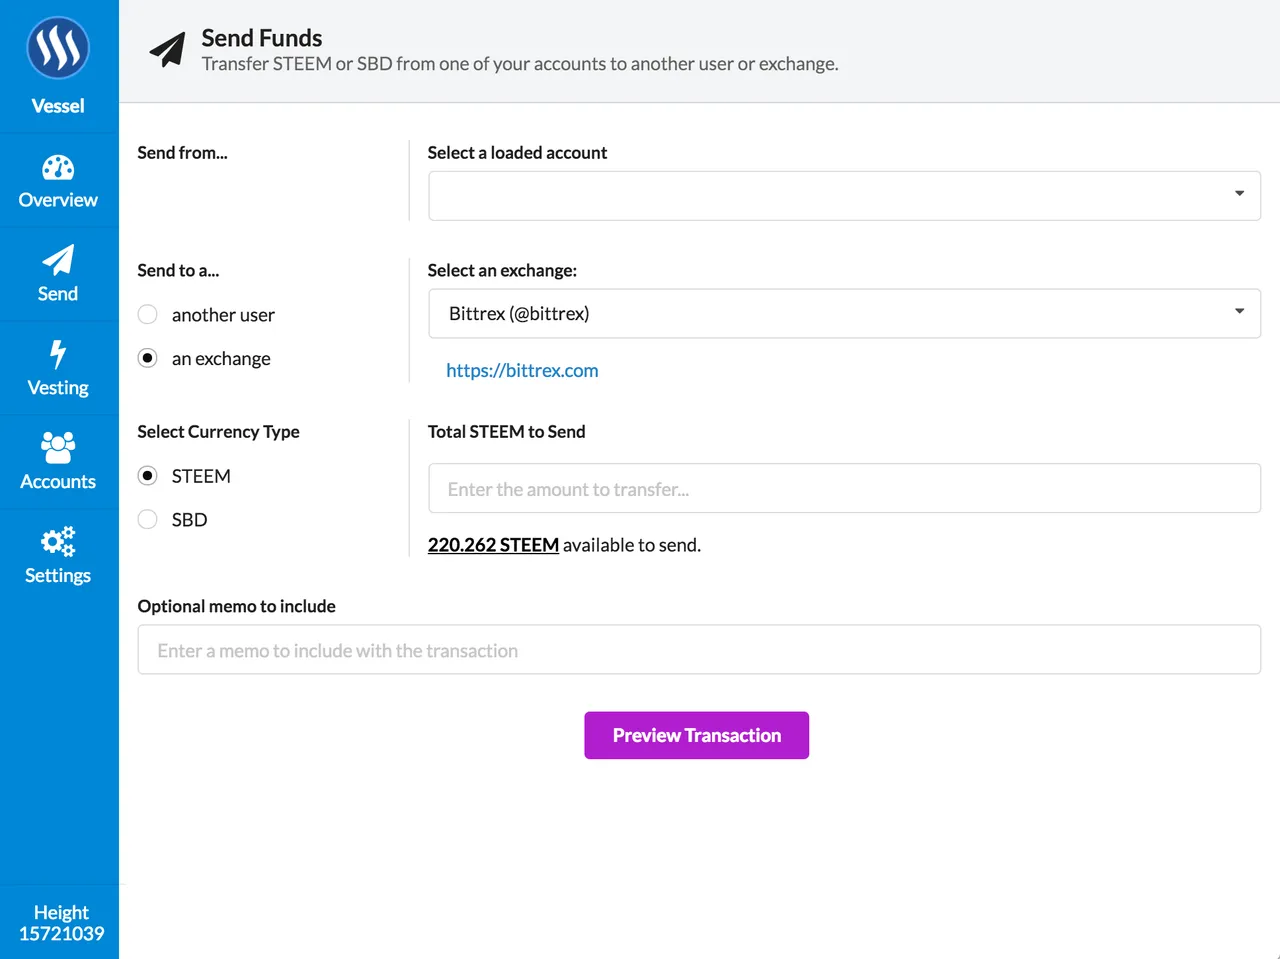Image resolution: width=1280 pixels, height=959 pixels.
Task: Select the 'another user' radio option
Action: tap(148, 315)
